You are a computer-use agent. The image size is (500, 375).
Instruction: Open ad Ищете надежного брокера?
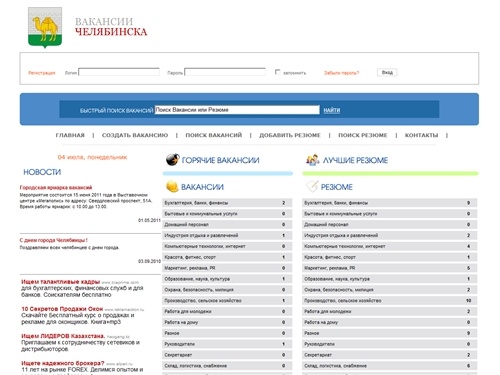tap(63, 363)
